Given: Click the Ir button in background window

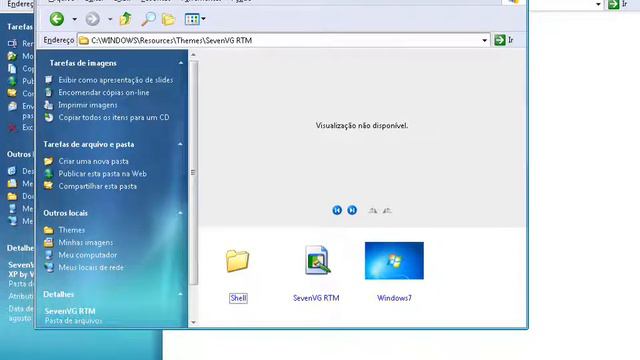Looking at the screenshot, I should [x=618, y=4].
